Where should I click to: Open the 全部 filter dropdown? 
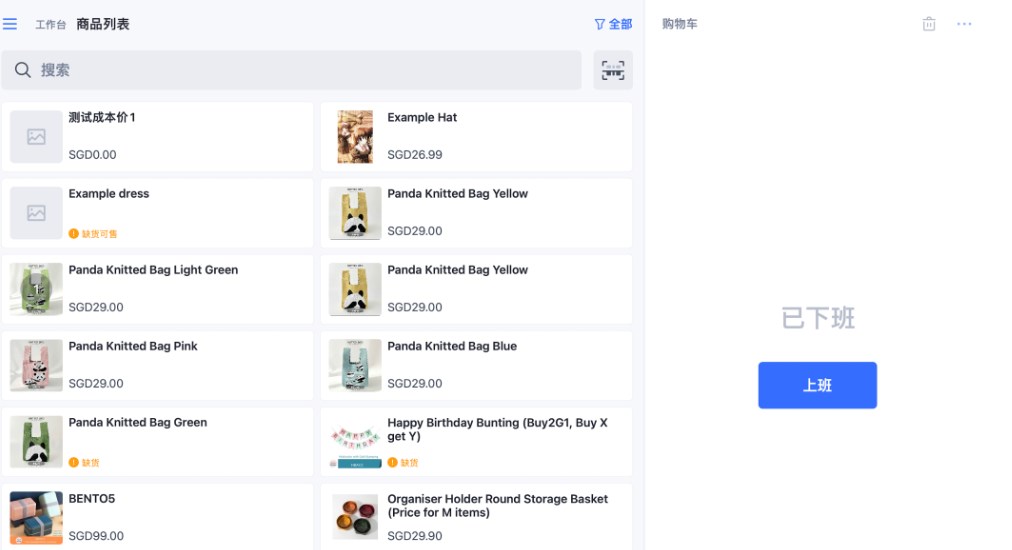[x=613, y=24]
